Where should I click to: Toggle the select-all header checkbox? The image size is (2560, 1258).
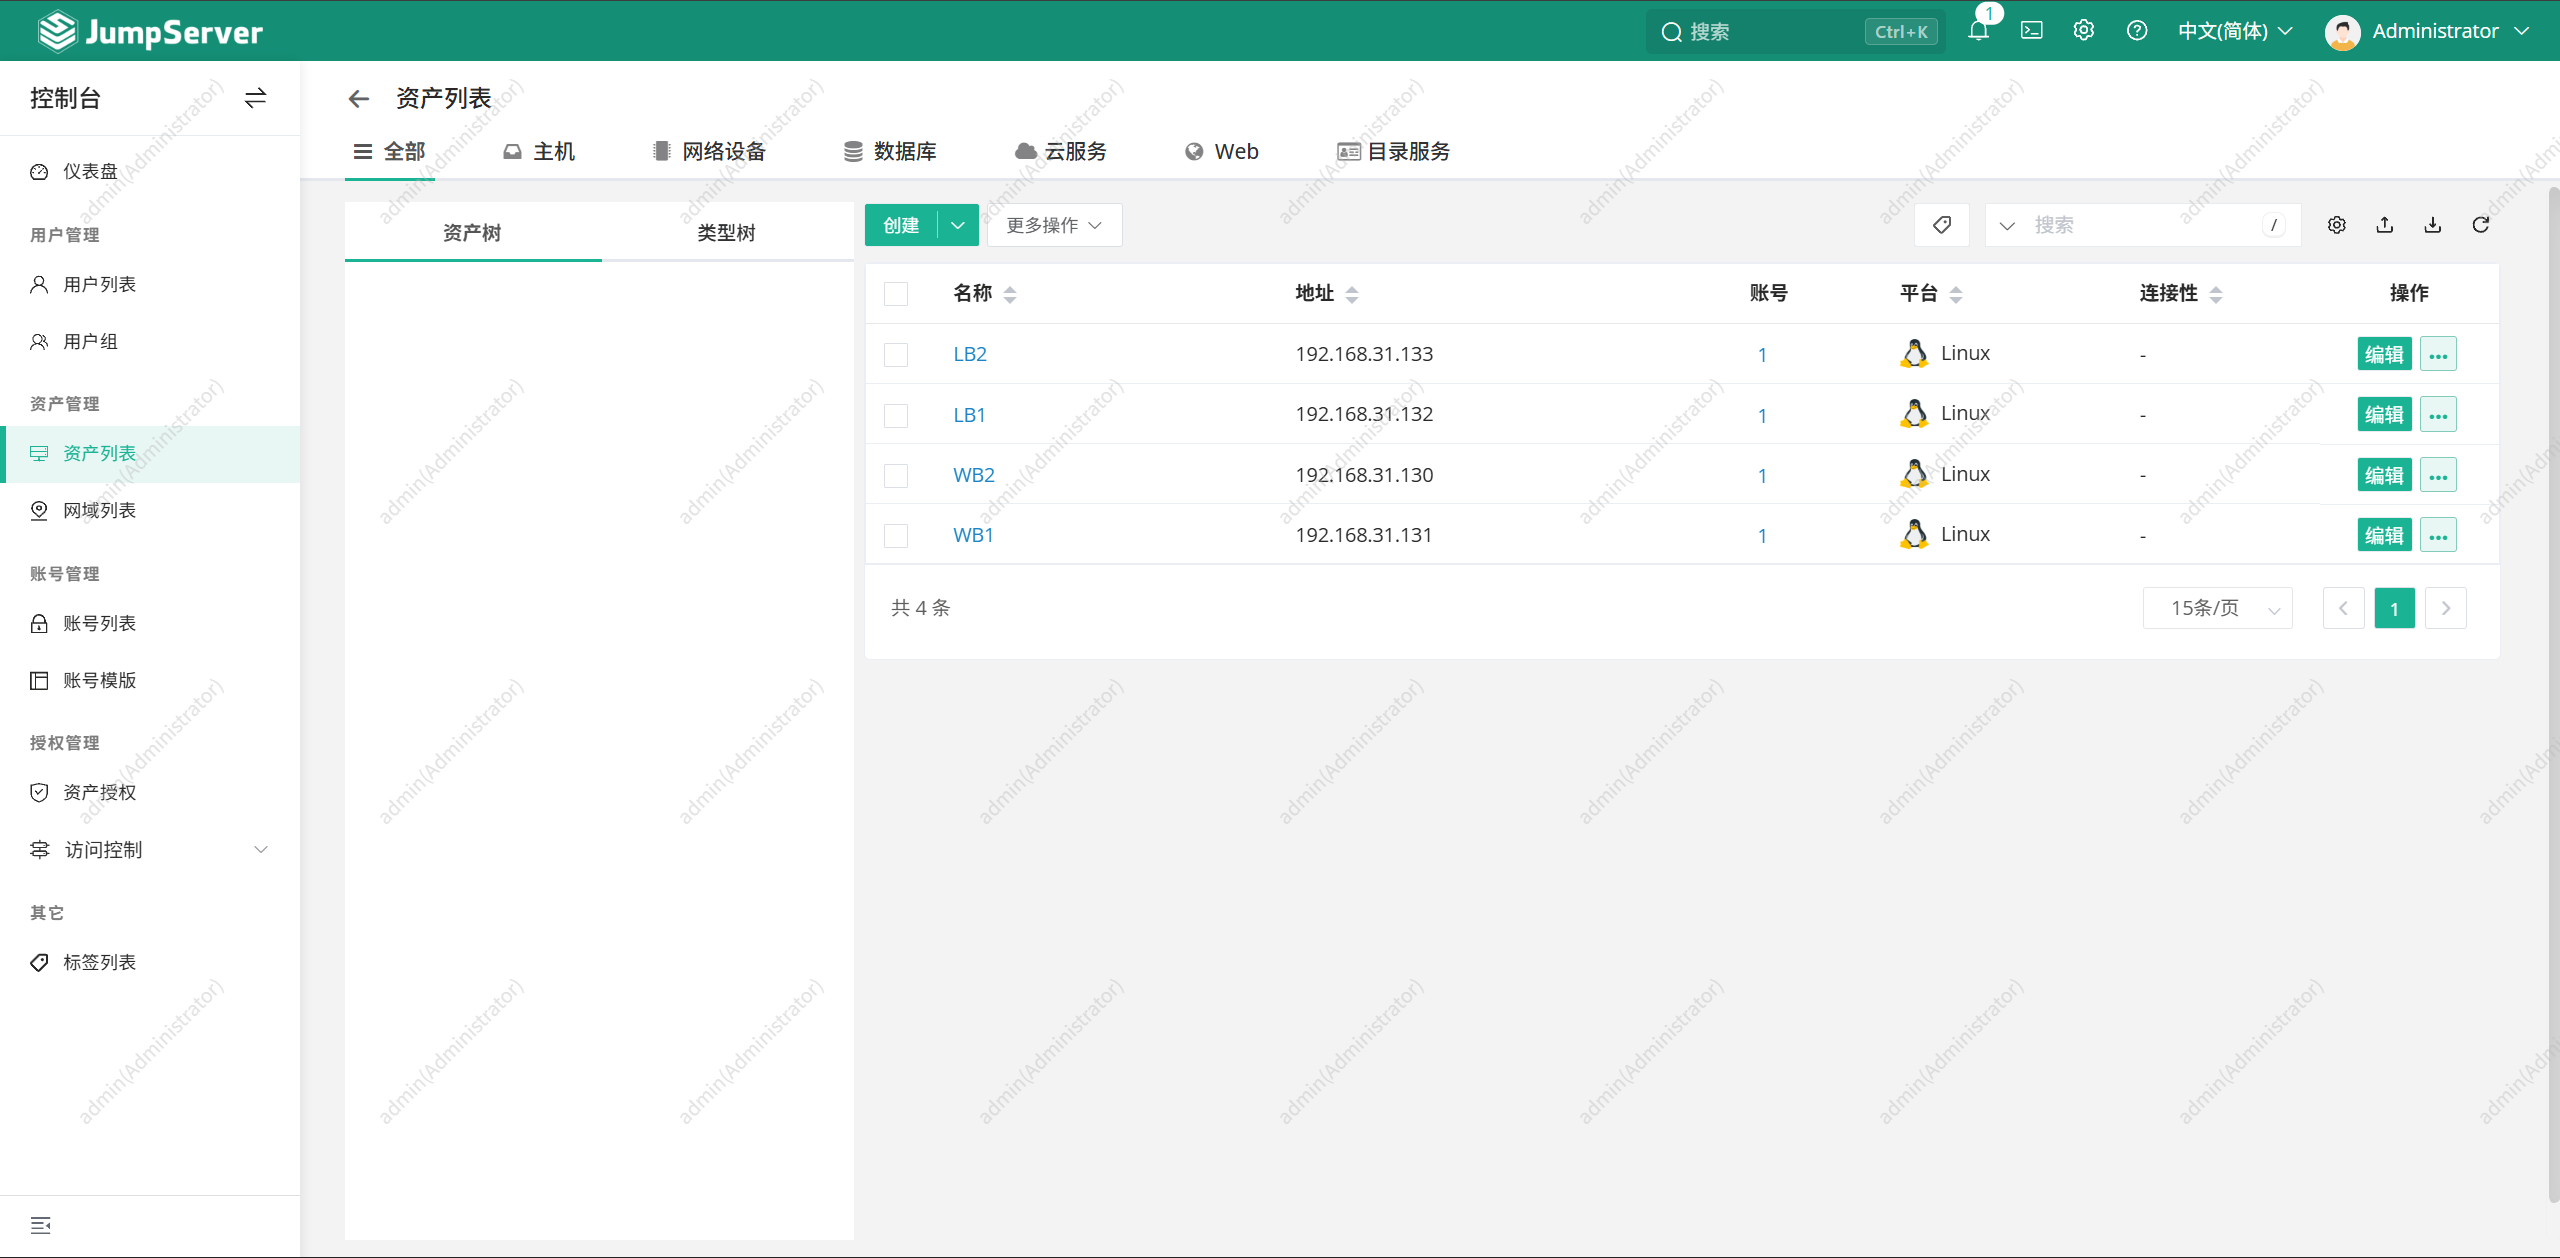(x=896, y=293)
